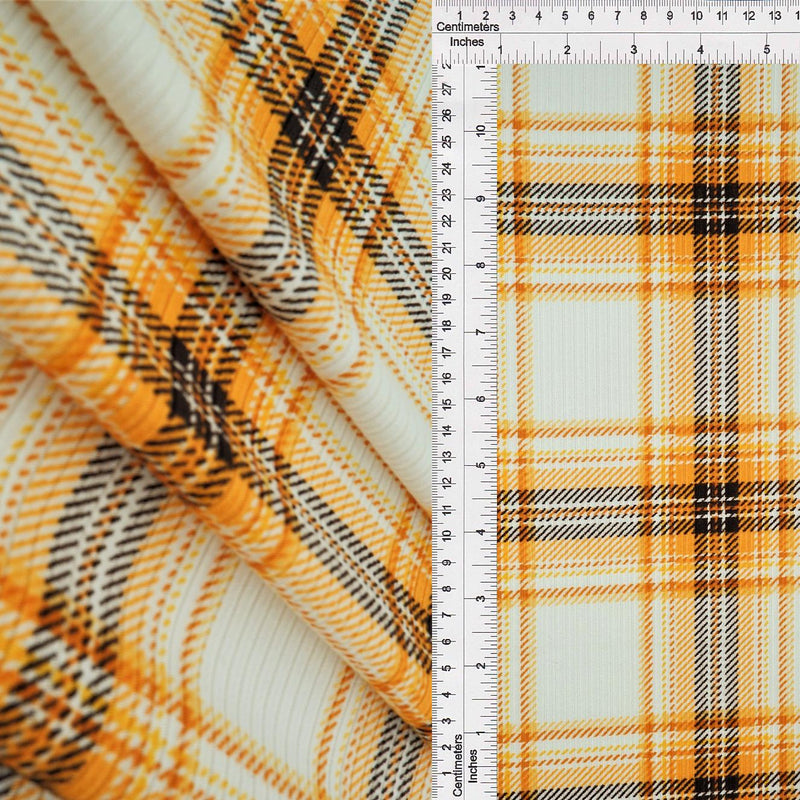Click the "13" mark on top centimeter ruler
Viewport: 800px width, 800px height.
[x=774, y=16]
